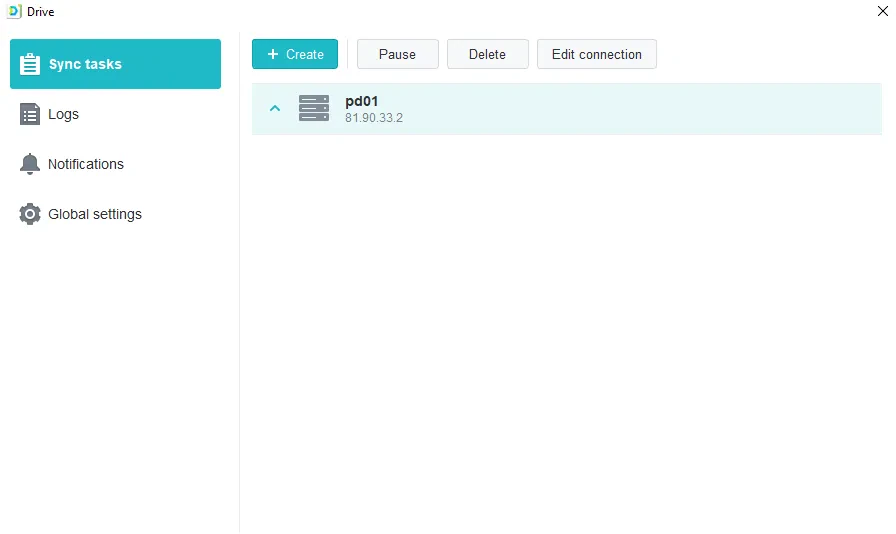Open the Logs section
This screenshot has height=534, width=896.
point(115,114)
